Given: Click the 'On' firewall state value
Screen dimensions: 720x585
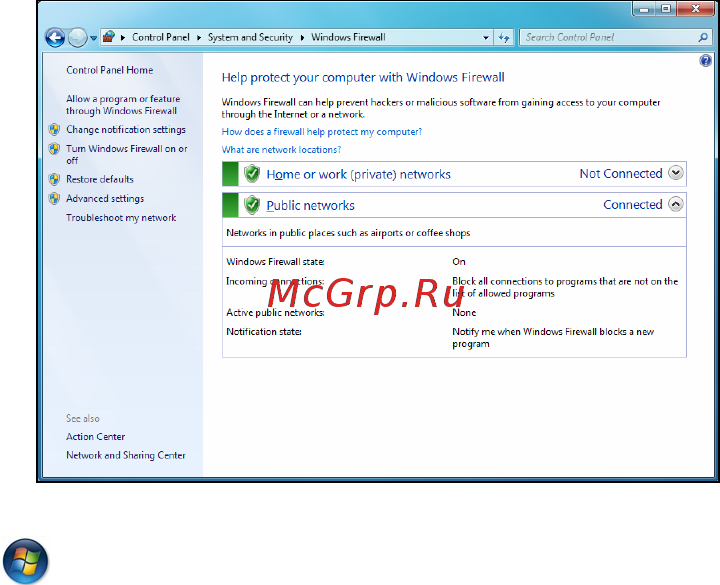Looking at the screenshot, I should point(459,262).
